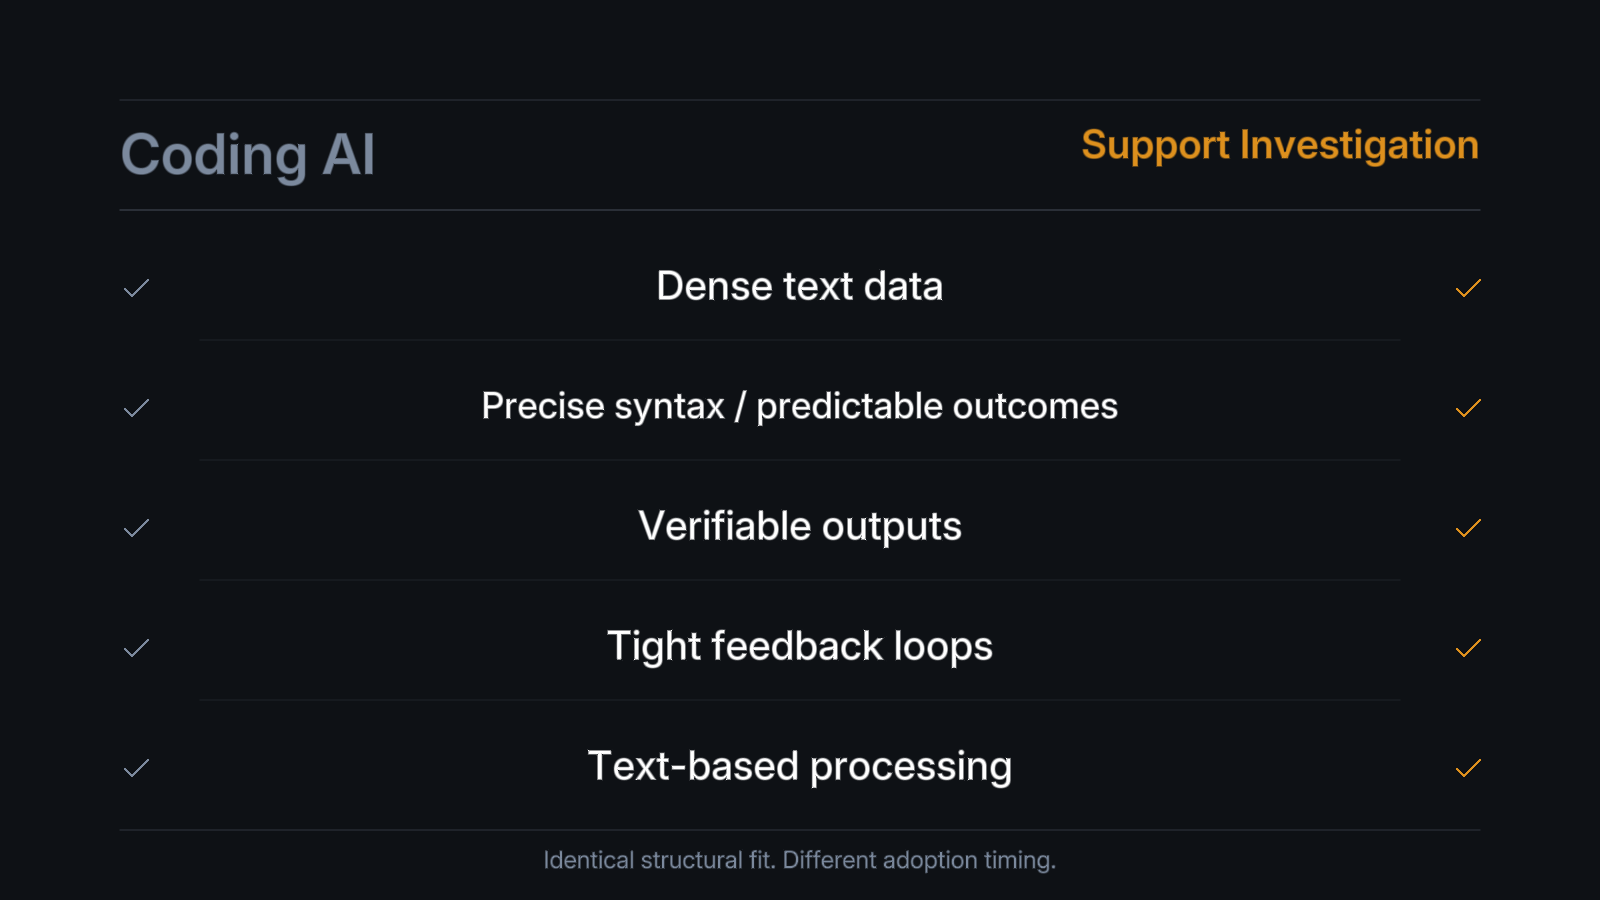Click gray checkmark beside Verifiable outputs

click(136, 528)
